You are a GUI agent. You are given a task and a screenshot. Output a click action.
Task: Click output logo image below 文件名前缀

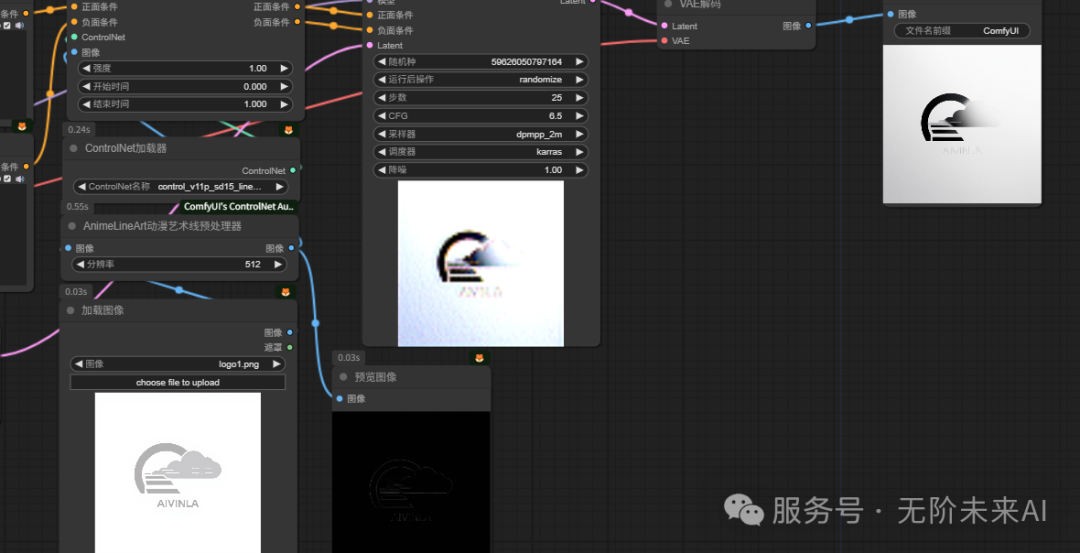point(962,124)
